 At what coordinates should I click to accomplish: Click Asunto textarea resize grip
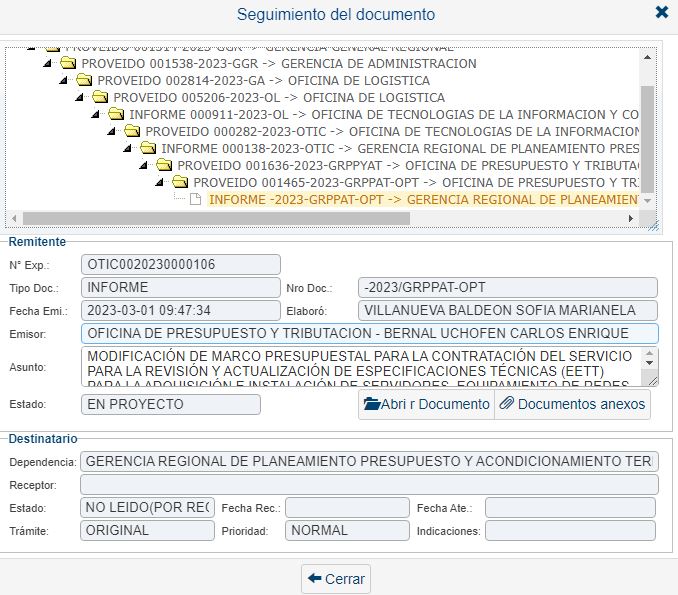pos(653,381)
